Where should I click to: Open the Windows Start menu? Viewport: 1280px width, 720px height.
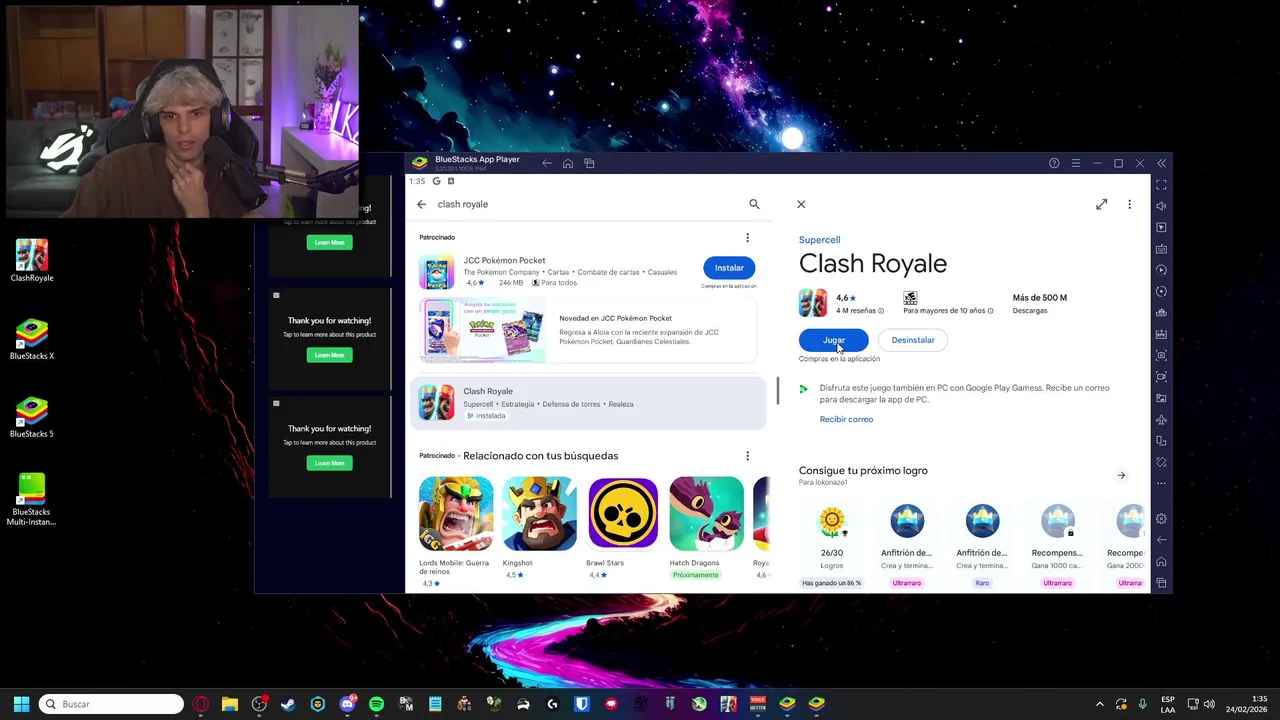(21, 704)
